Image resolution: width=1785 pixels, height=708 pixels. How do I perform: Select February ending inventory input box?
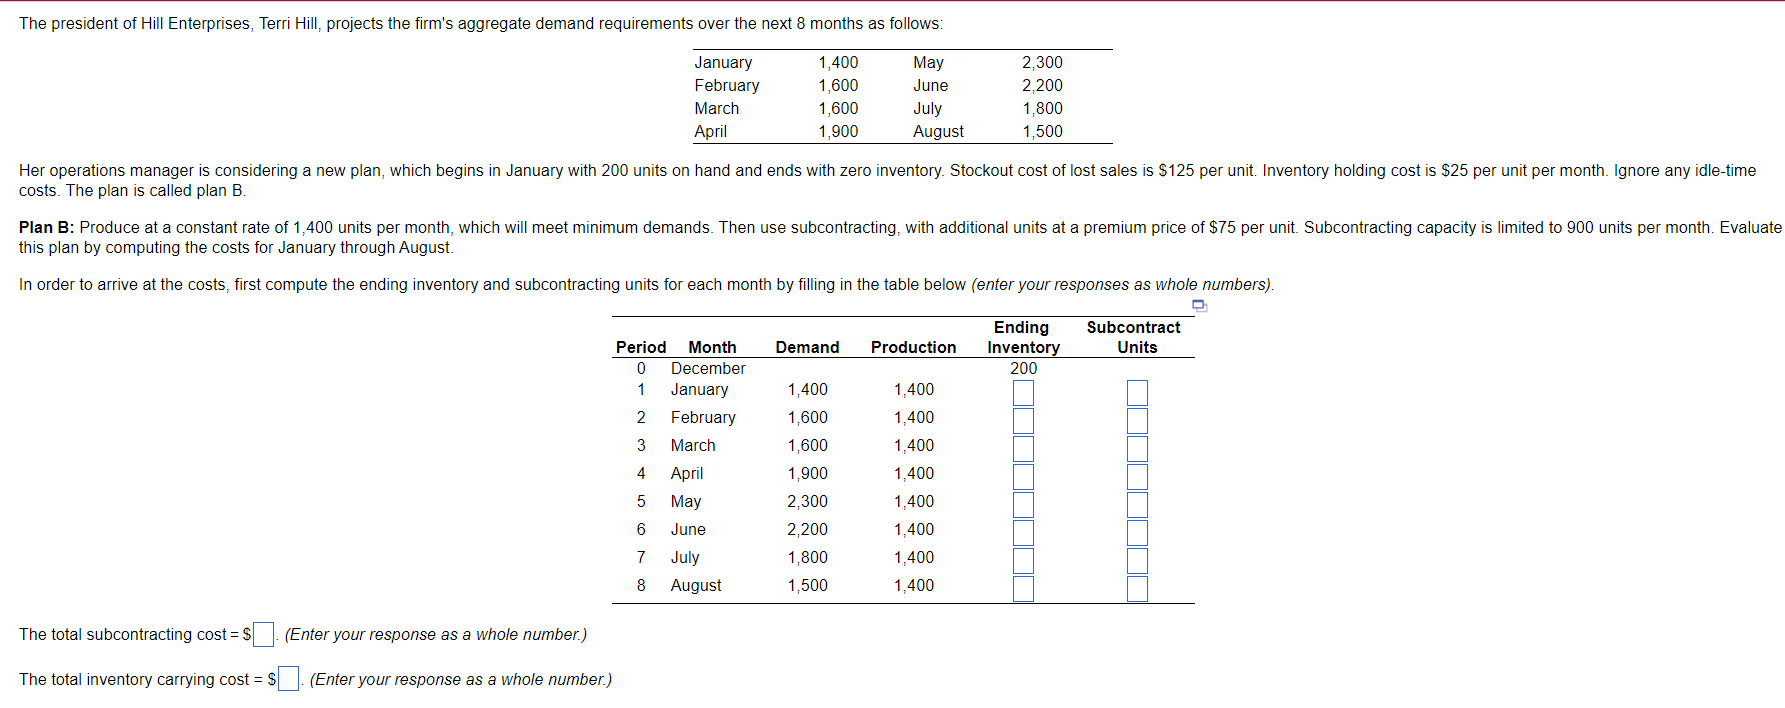[x=1023, y=421]
